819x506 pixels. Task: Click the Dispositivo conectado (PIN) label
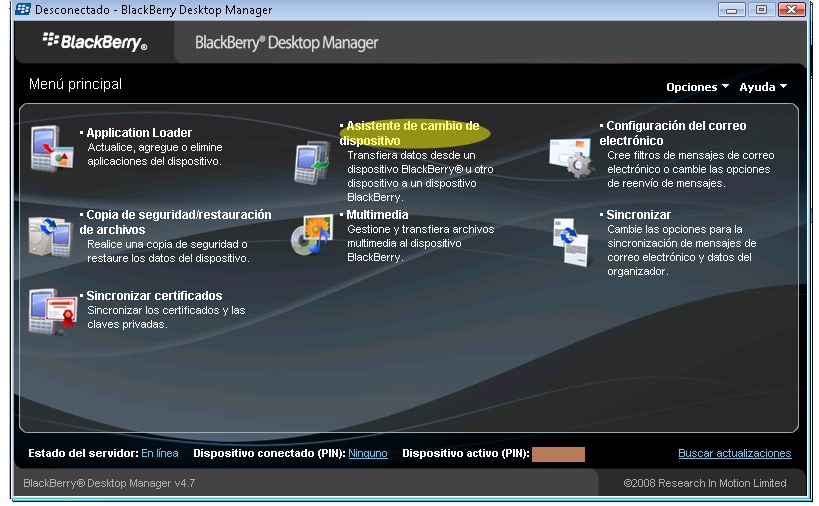269,453
